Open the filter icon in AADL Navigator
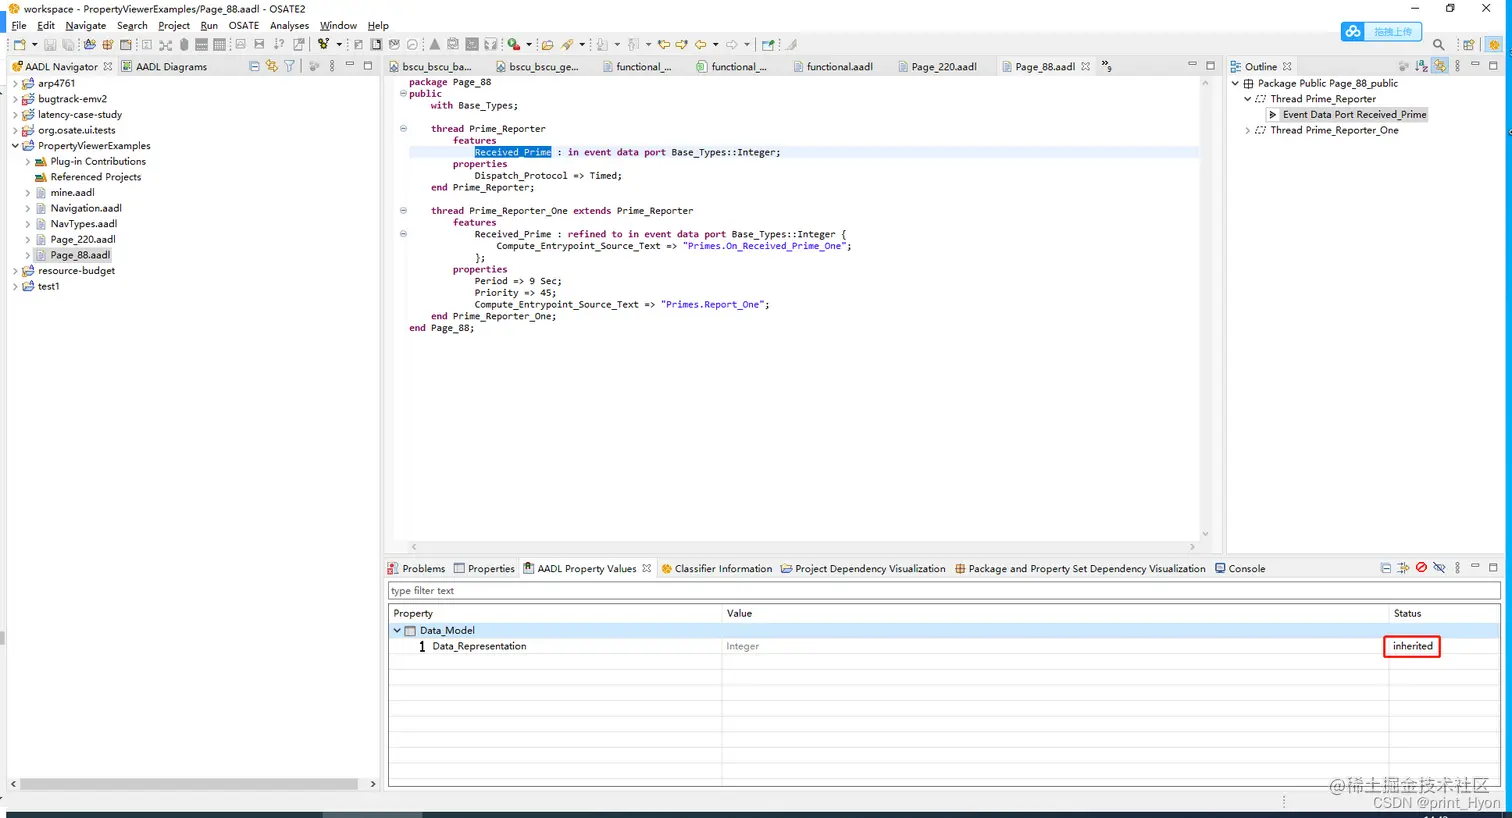This screenshot has width=1512, height=818. [289, 66]
